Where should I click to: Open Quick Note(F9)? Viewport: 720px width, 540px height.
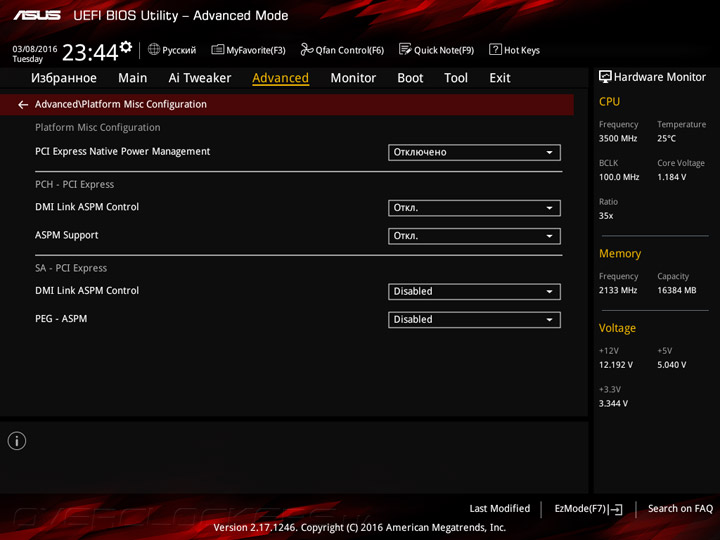436,50
